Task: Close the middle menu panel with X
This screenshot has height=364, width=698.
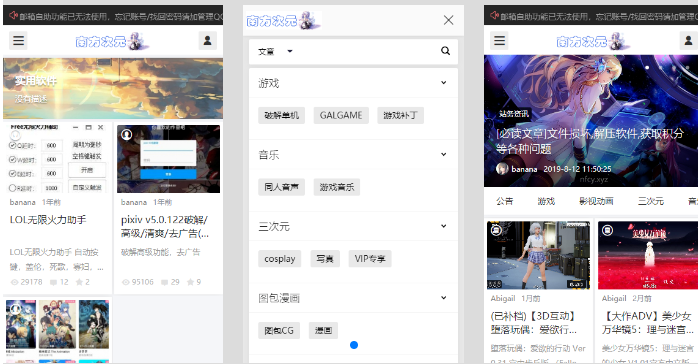Action: point(448,20)
